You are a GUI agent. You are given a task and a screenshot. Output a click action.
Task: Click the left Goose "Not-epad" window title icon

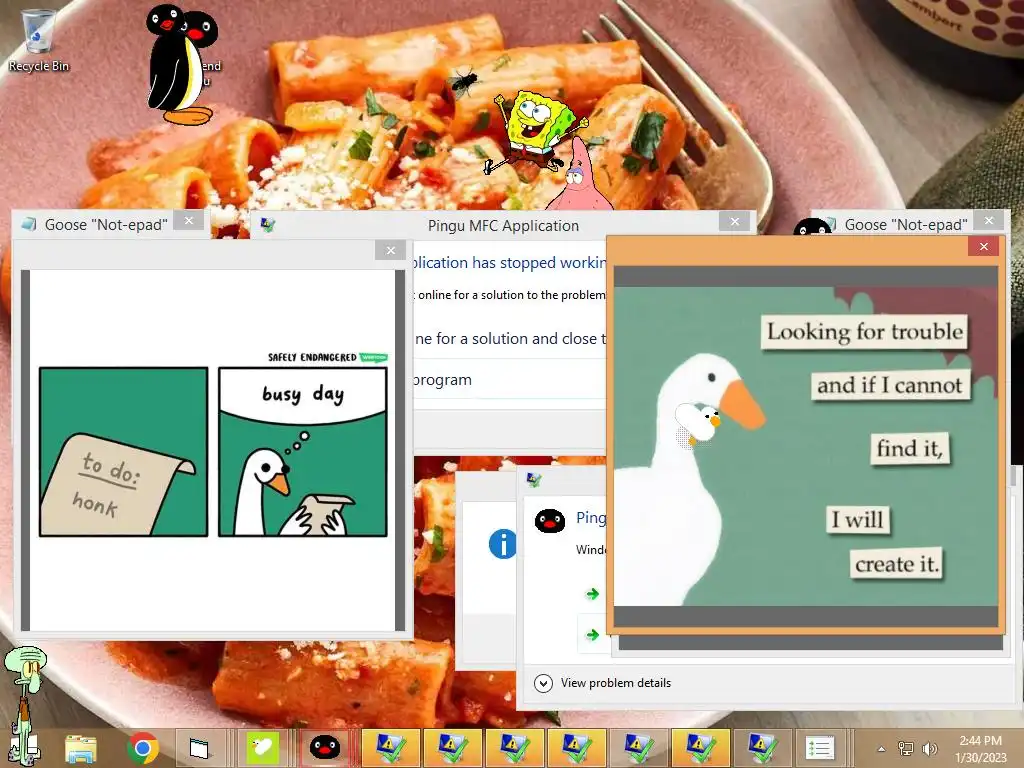click(x=29, y=224)
